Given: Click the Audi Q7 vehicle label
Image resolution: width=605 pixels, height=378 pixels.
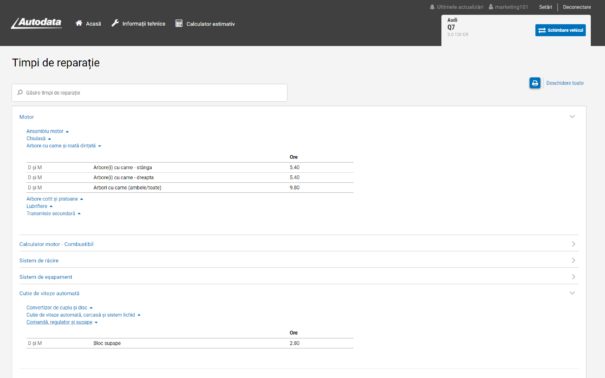Looking at the screenshot, I should pyautogui.click(x=457, y=27).
